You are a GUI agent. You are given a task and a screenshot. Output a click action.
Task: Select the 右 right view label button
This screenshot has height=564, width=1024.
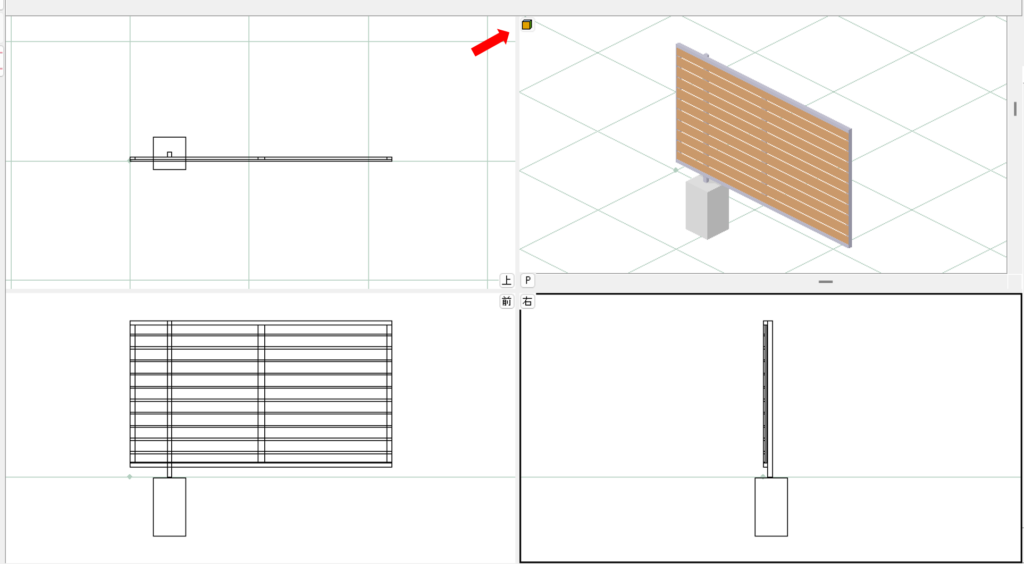pyautogui.click(x=528, y=301)
